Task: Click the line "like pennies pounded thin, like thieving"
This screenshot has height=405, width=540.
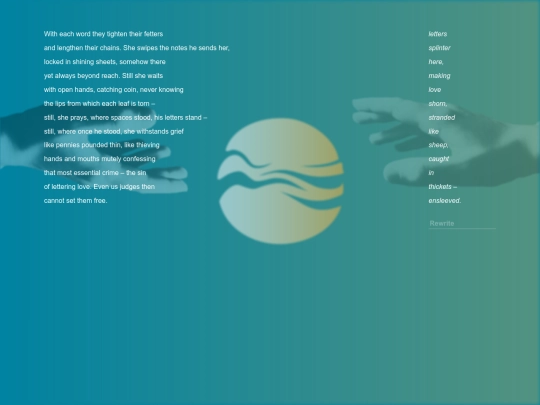Action: click(102, 145)
